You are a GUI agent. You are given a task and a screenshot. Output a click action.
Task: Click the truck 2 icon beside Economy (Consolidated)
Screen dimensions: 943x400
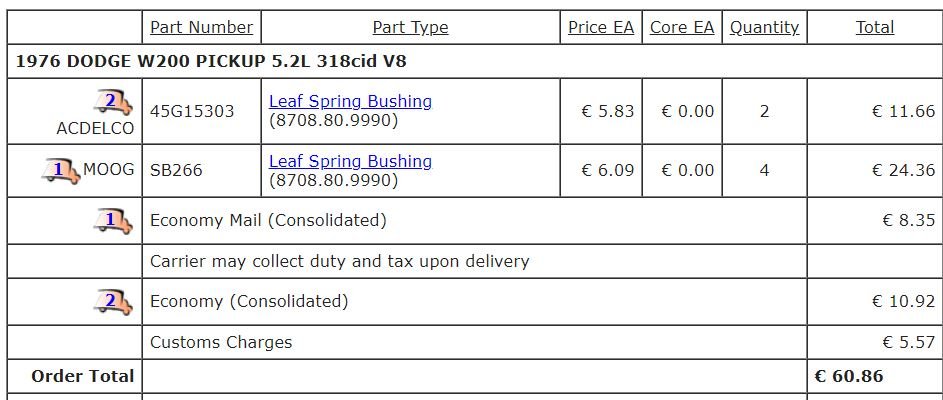click(x=113, y=302)
